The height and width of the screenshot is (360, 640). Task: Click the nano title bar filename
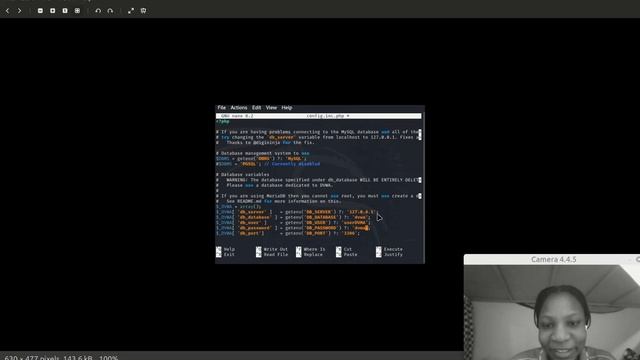click(x=327, y=116)
